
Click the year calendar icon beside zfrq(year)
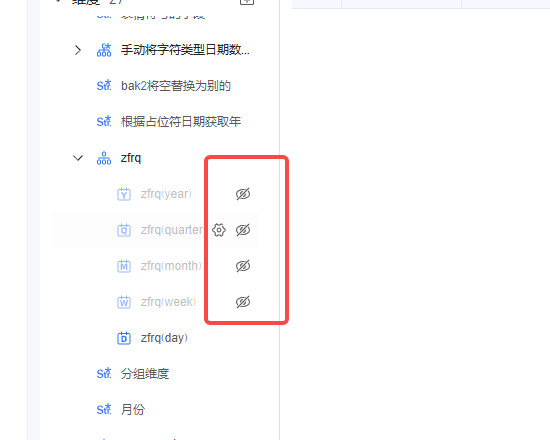coord(124,194)
